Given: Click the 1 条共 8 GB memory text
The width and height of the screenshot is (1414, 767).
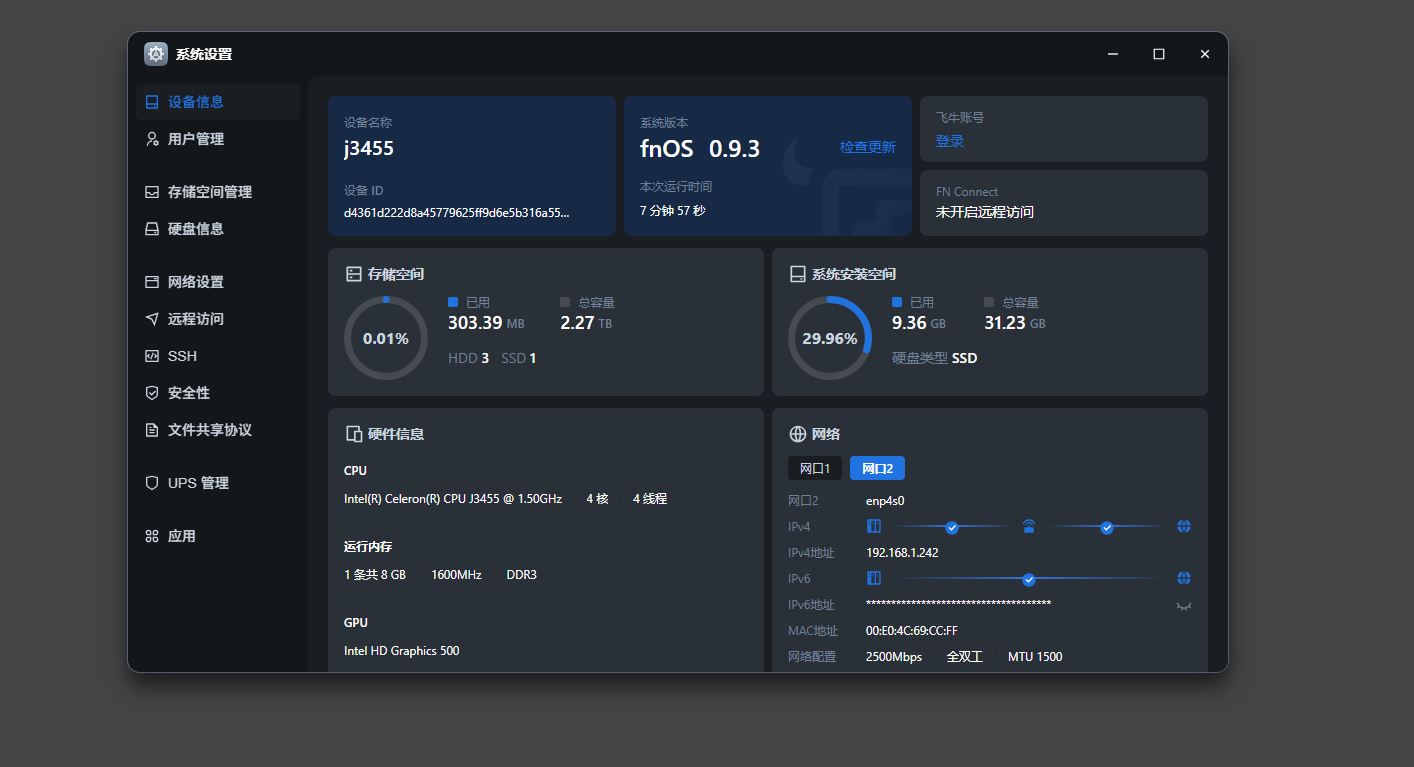Looking at the screenshot, I should [x=375, y=575].
